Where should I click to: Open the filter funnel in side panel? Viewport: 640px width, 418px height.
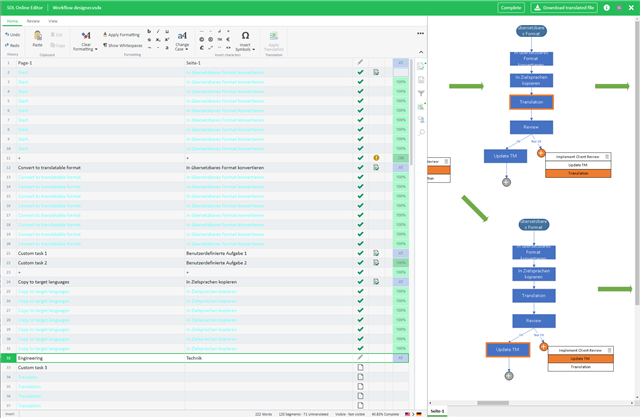[422, 93]
